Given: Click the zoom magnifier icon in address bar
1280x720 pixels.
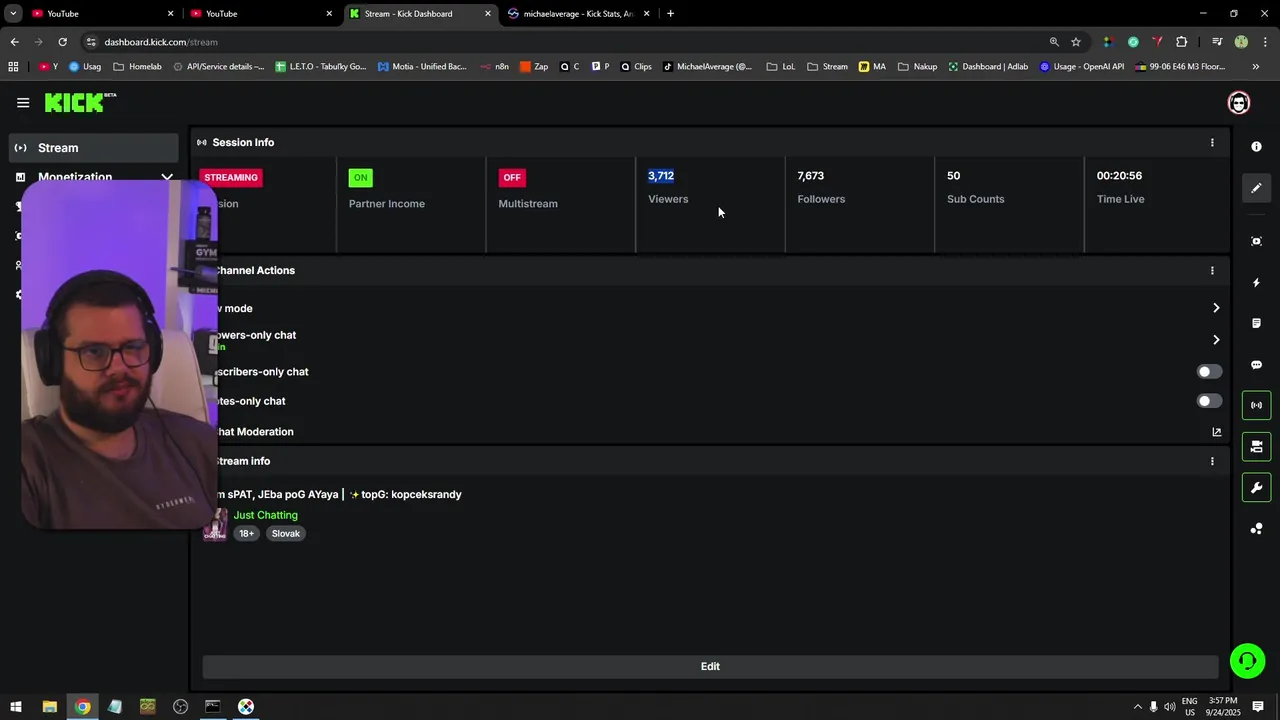Looking at the screenshot, I should 1054,42.
